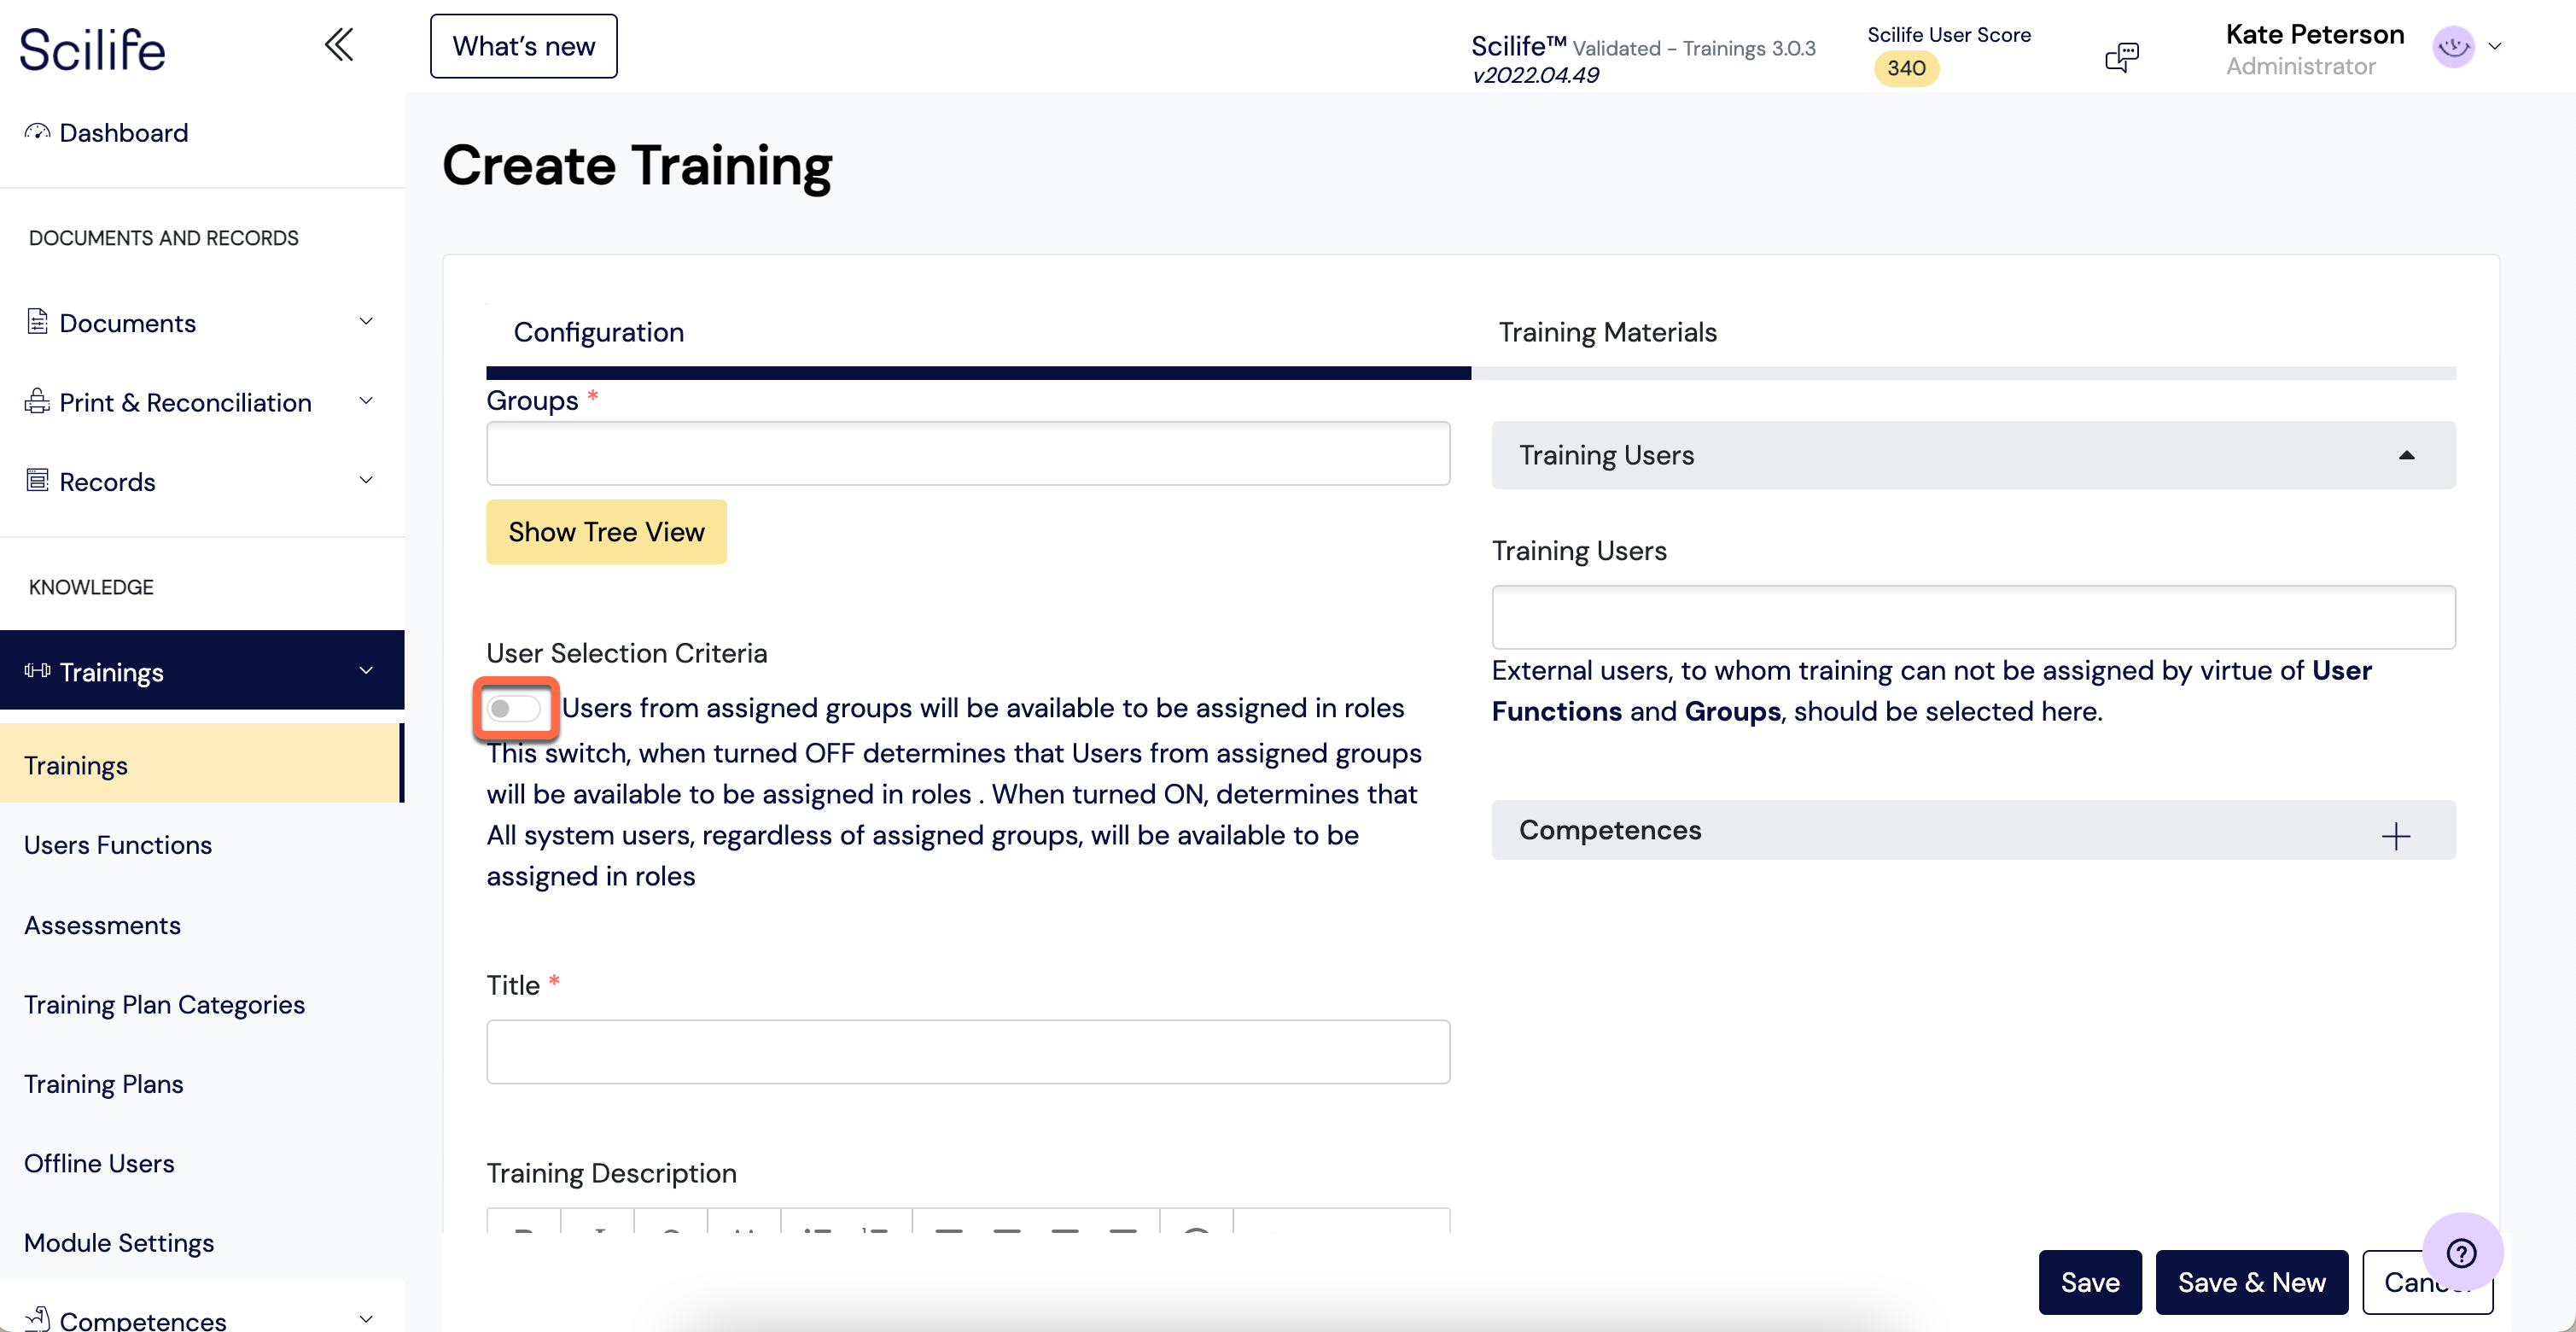This screenshot has width=2576, height=1332.
Task: Click the Records list icon
Action: (x=37, y=481)
